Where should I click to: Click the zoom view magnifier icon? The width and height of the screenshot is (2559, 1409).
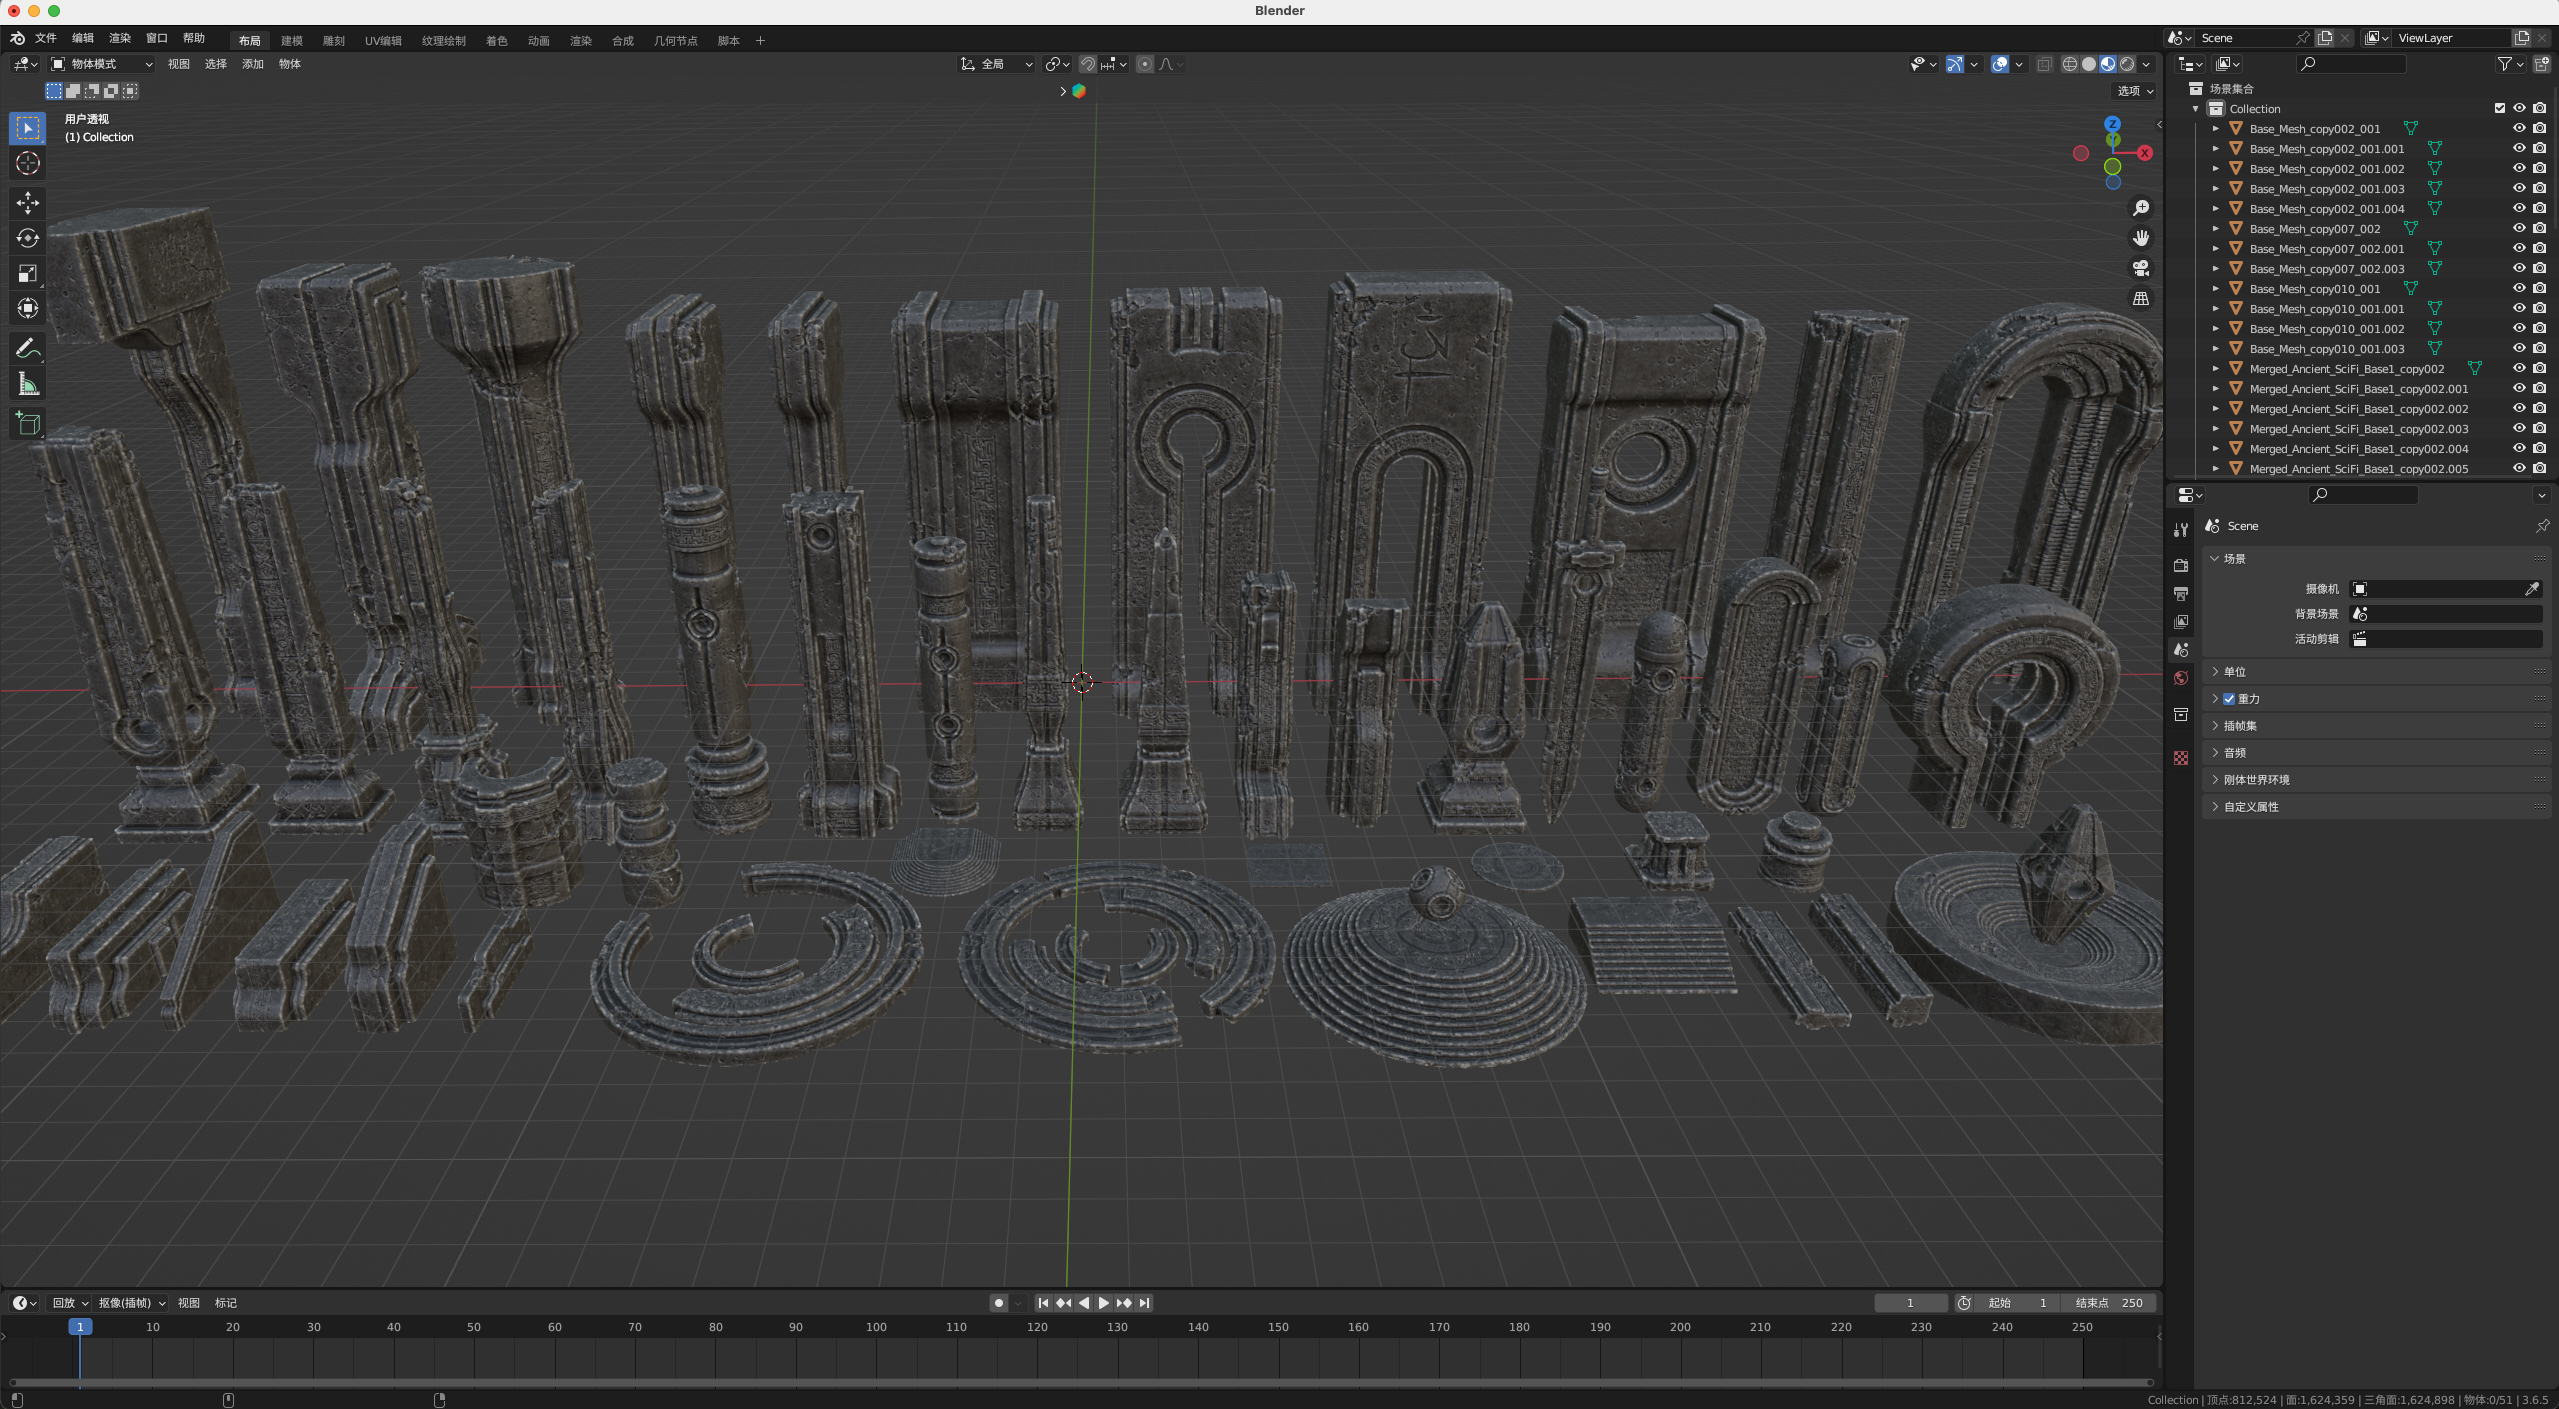[x=2140, y=208]
